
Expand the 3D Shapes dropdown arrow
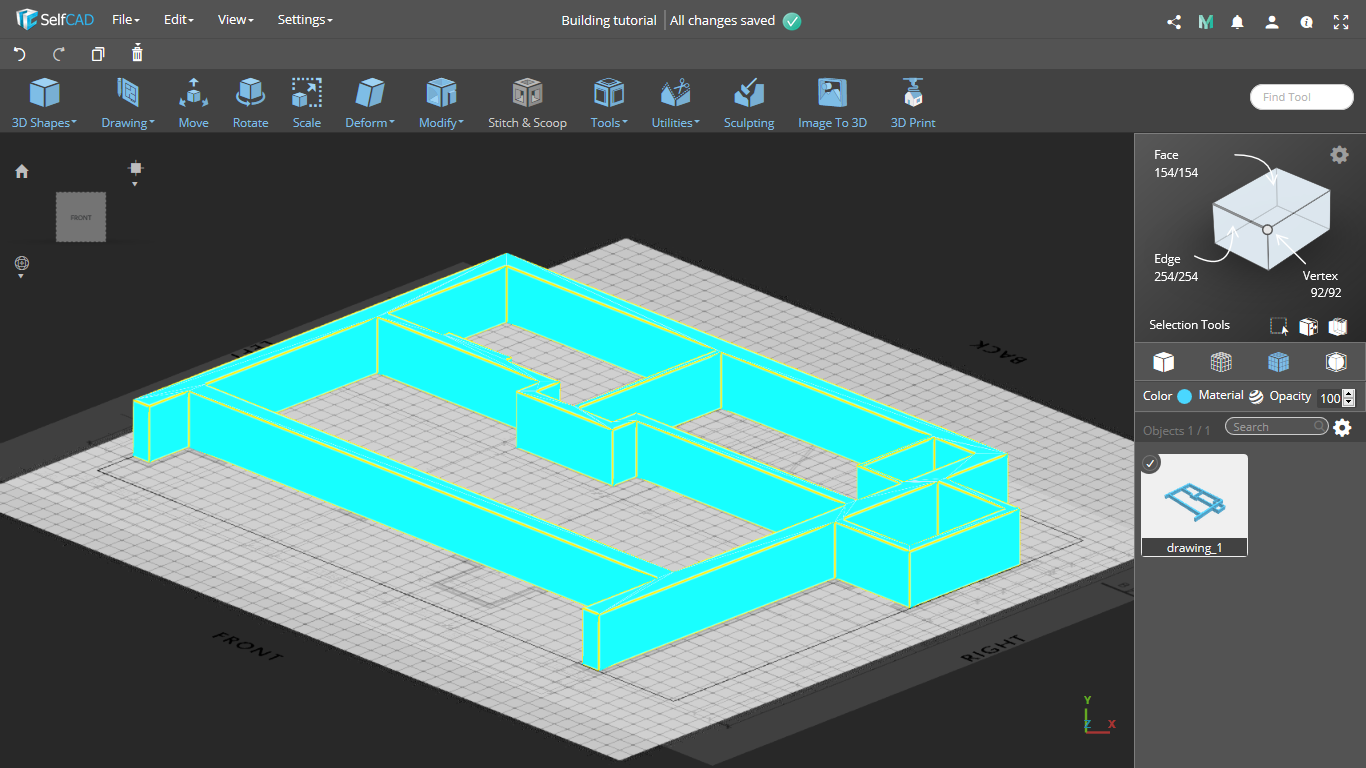click(74, 123)
